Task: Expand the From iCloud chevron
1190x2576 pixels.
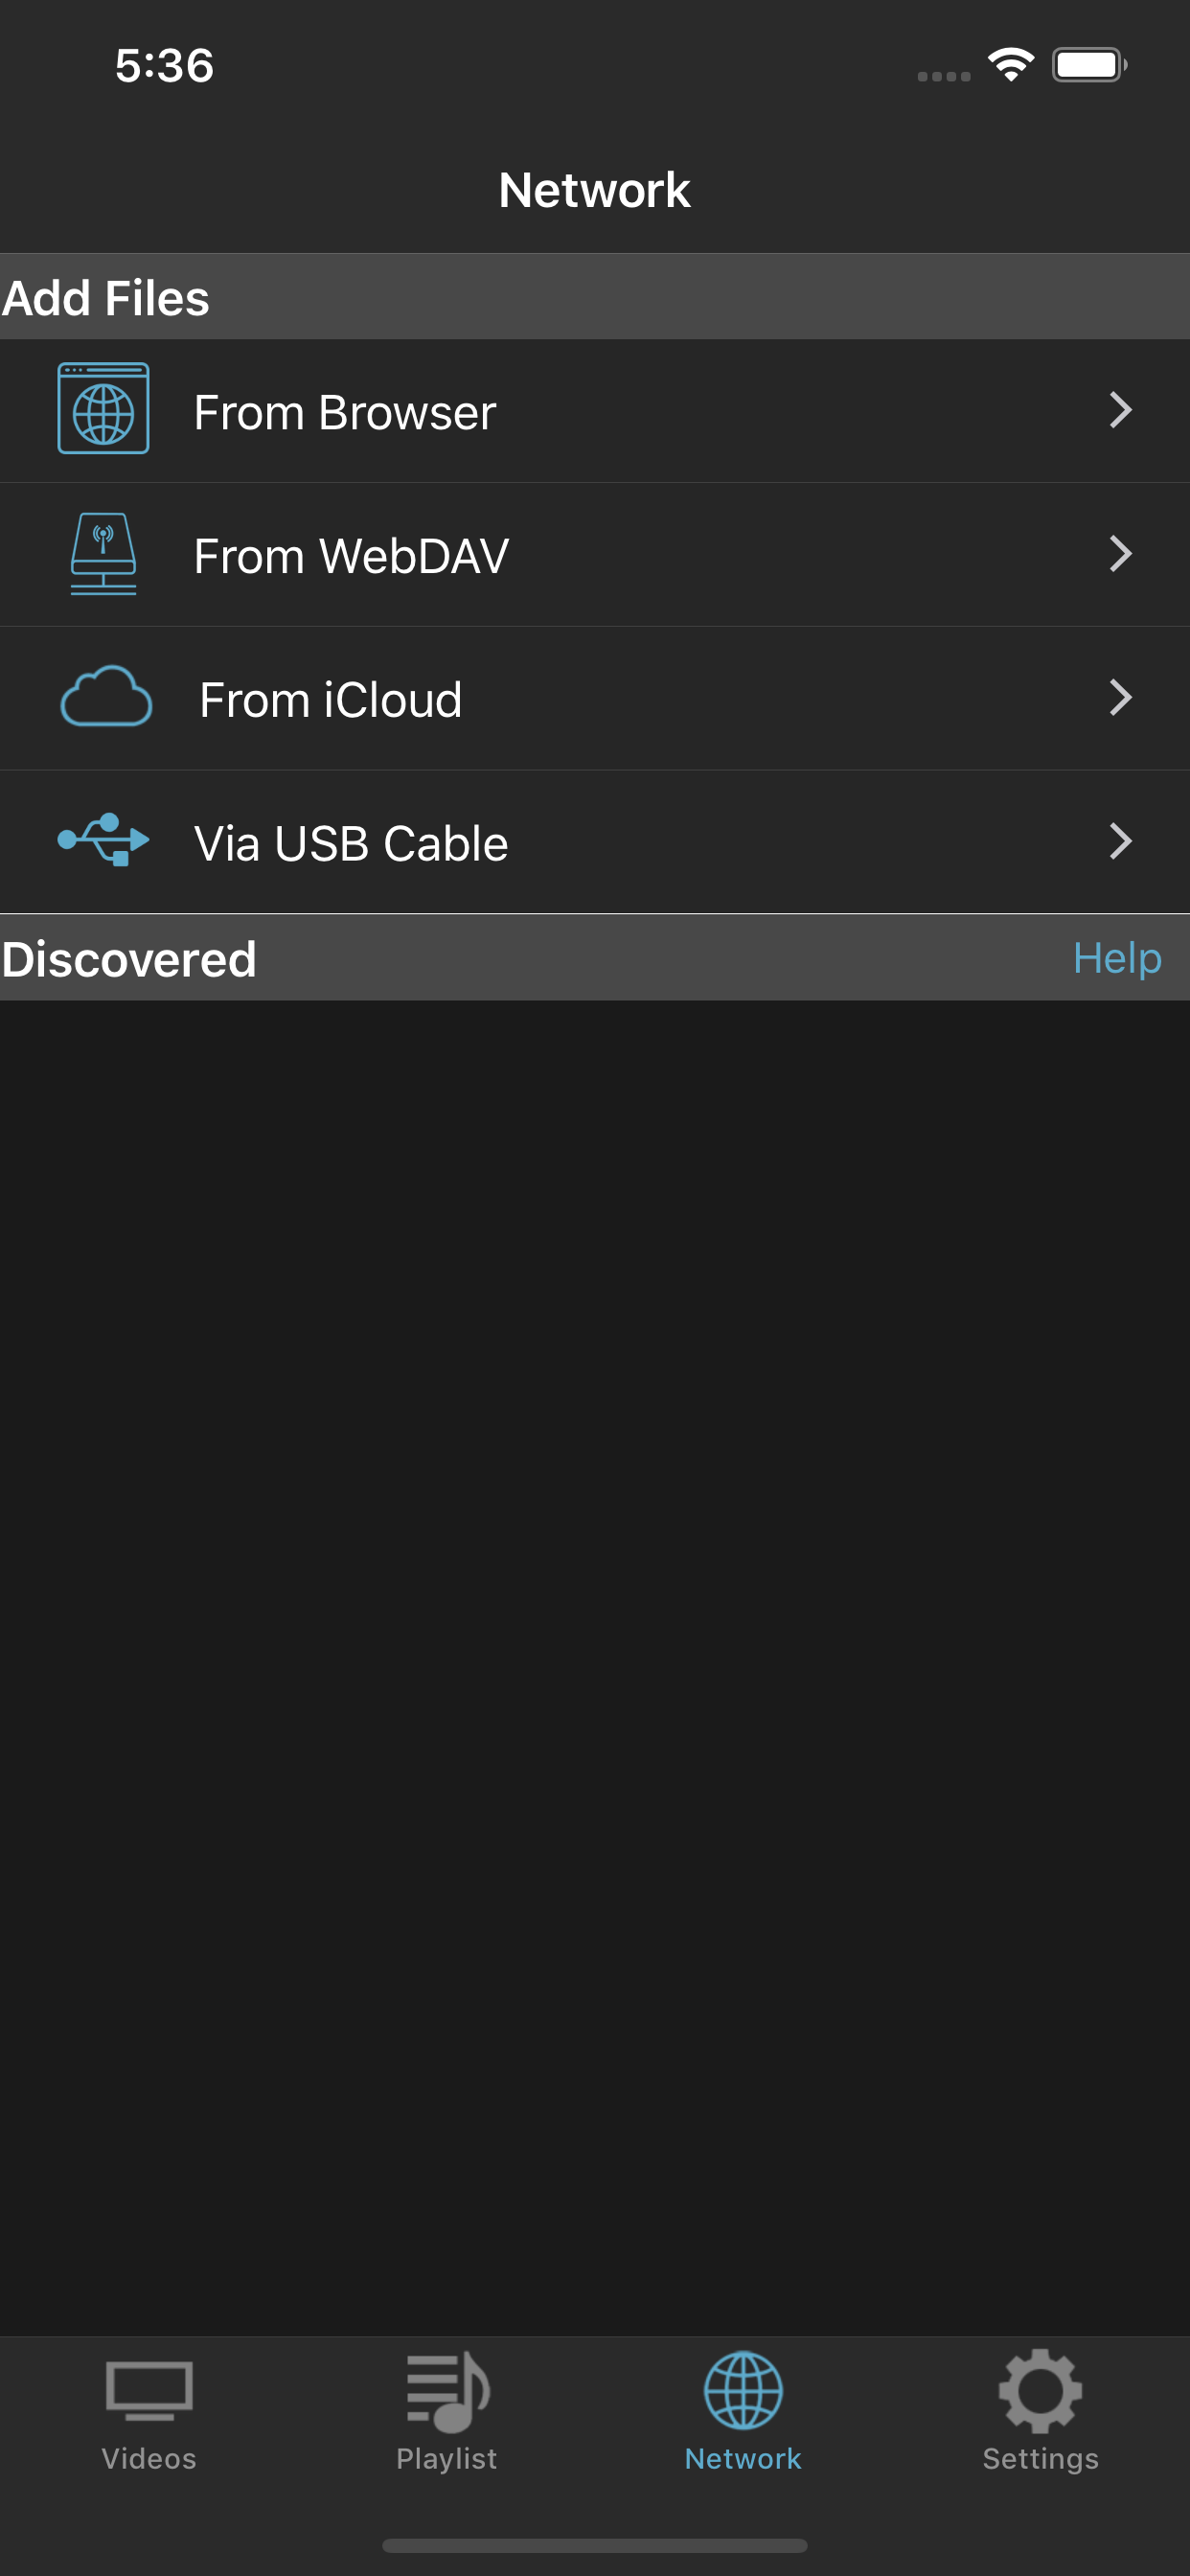Action: click(x=1120, y=698)
